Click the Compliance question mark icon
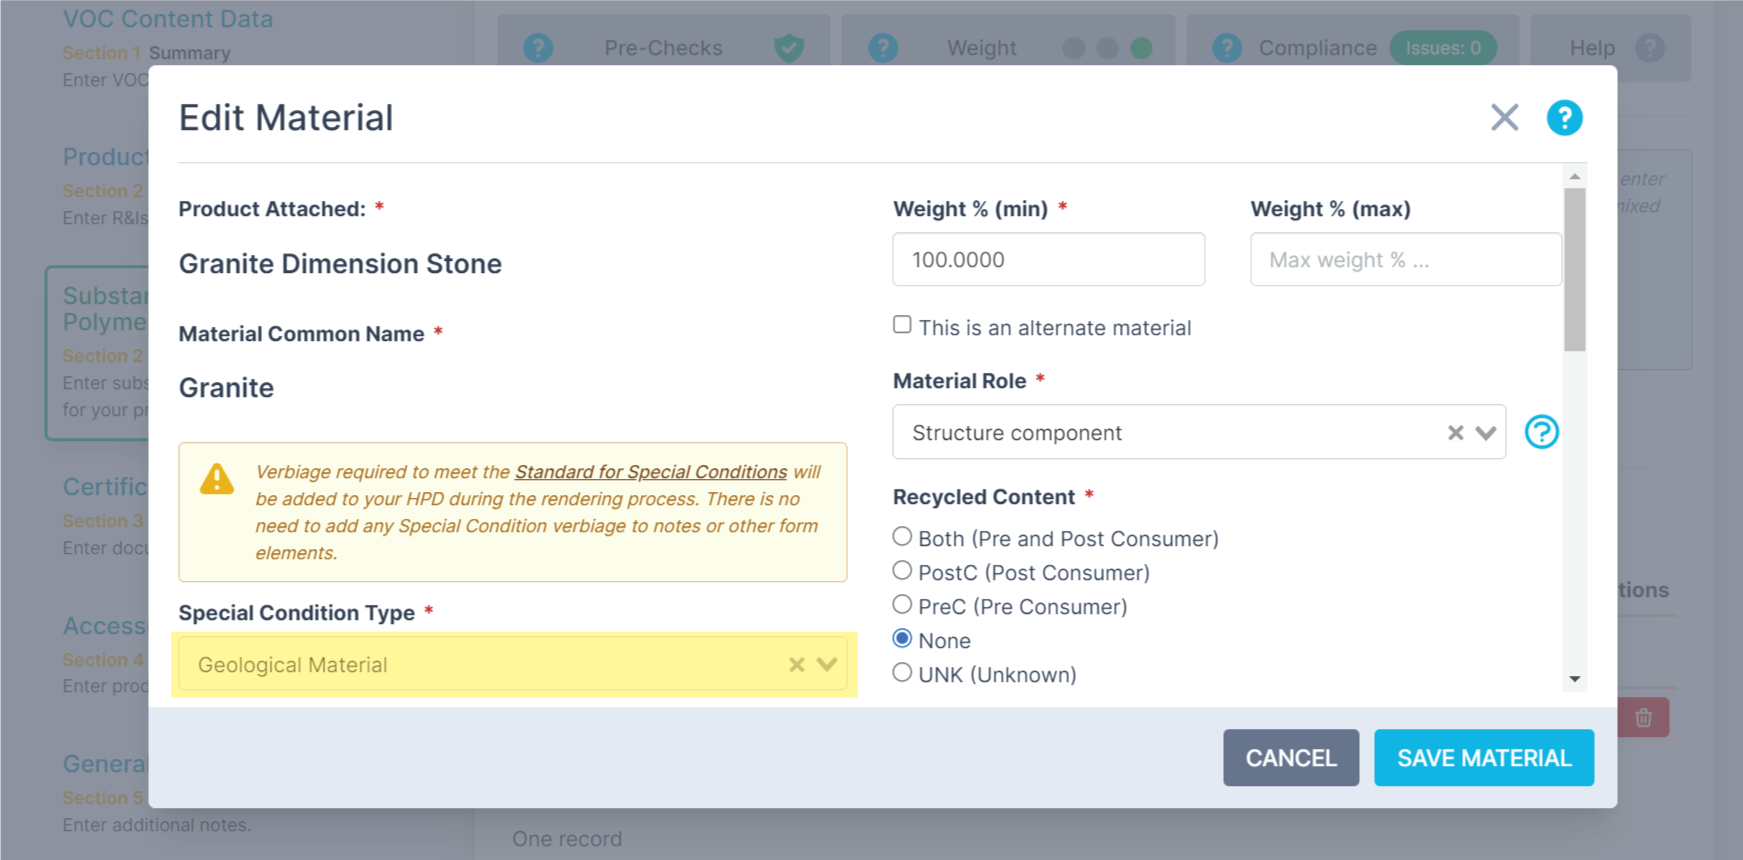 coord(1227,48)
